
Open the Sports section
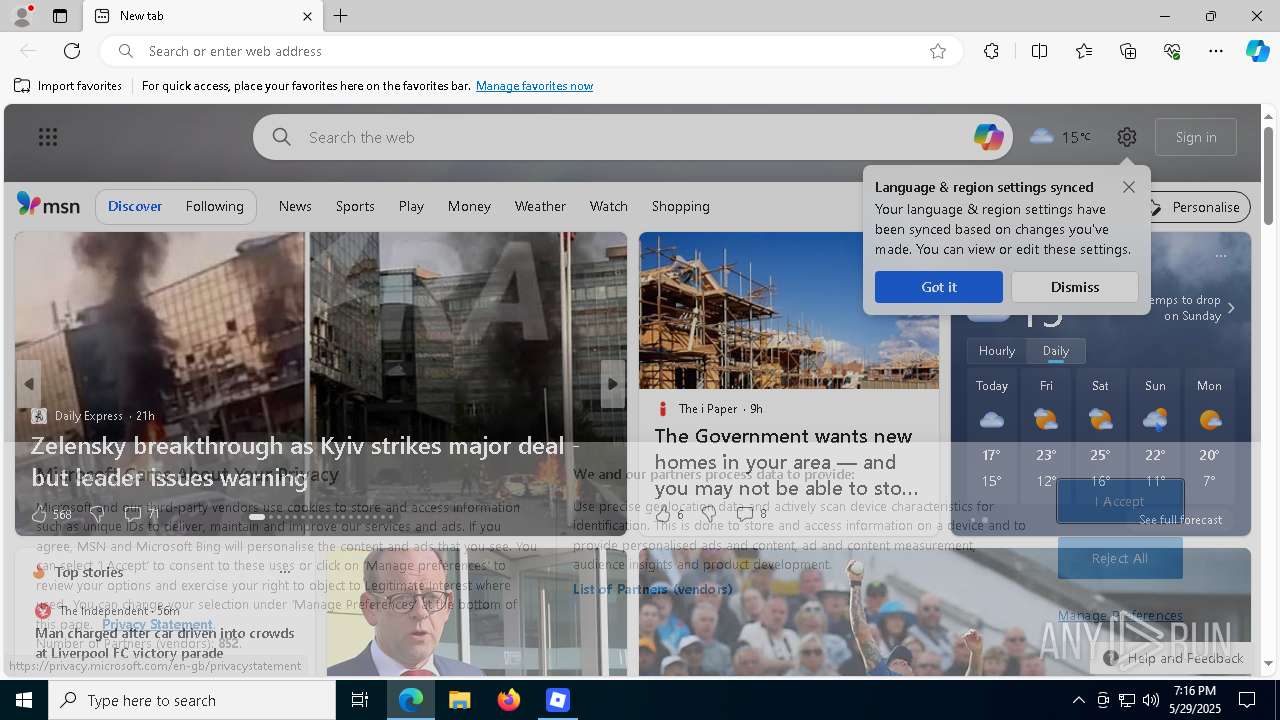[355, 206]
